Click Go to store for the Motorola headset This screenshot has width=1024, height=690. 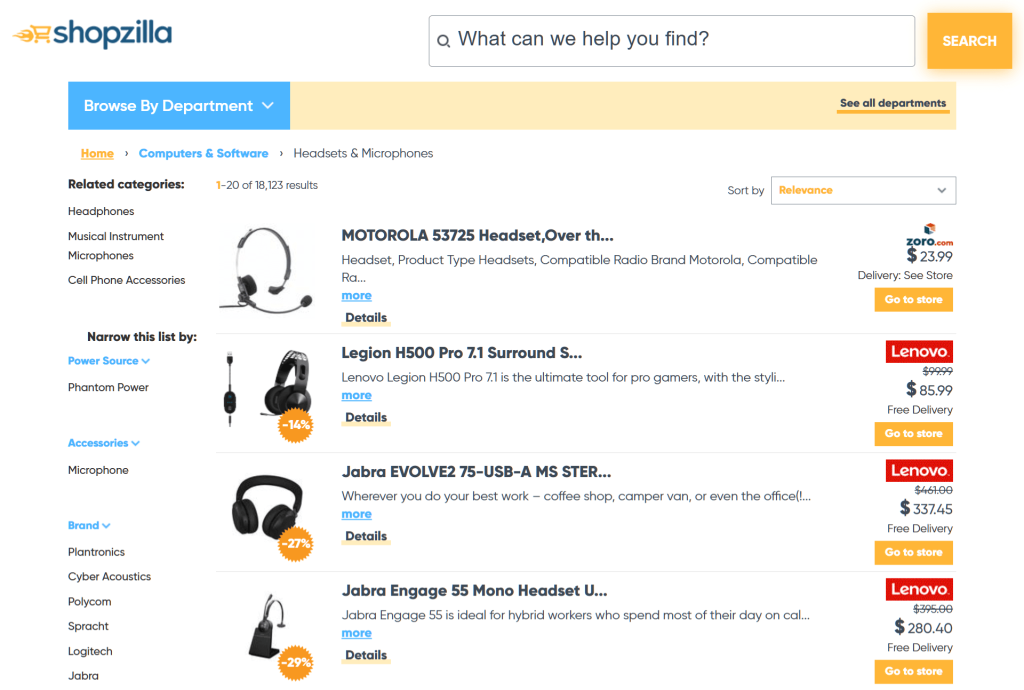coord(913,299)
